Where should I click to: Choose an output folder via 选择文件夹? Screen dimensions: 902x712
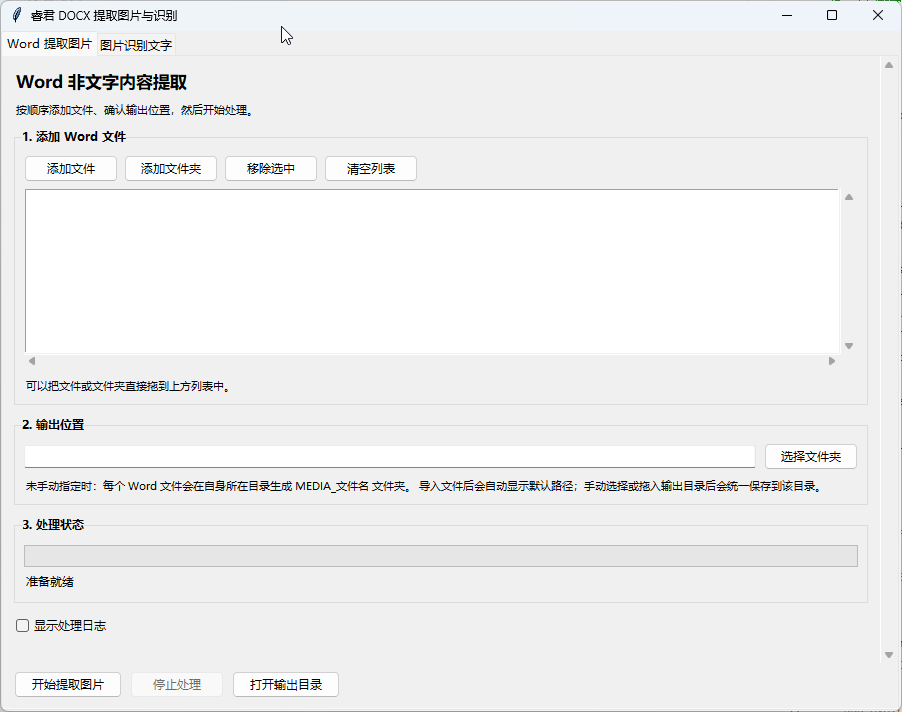pos(811,457)
